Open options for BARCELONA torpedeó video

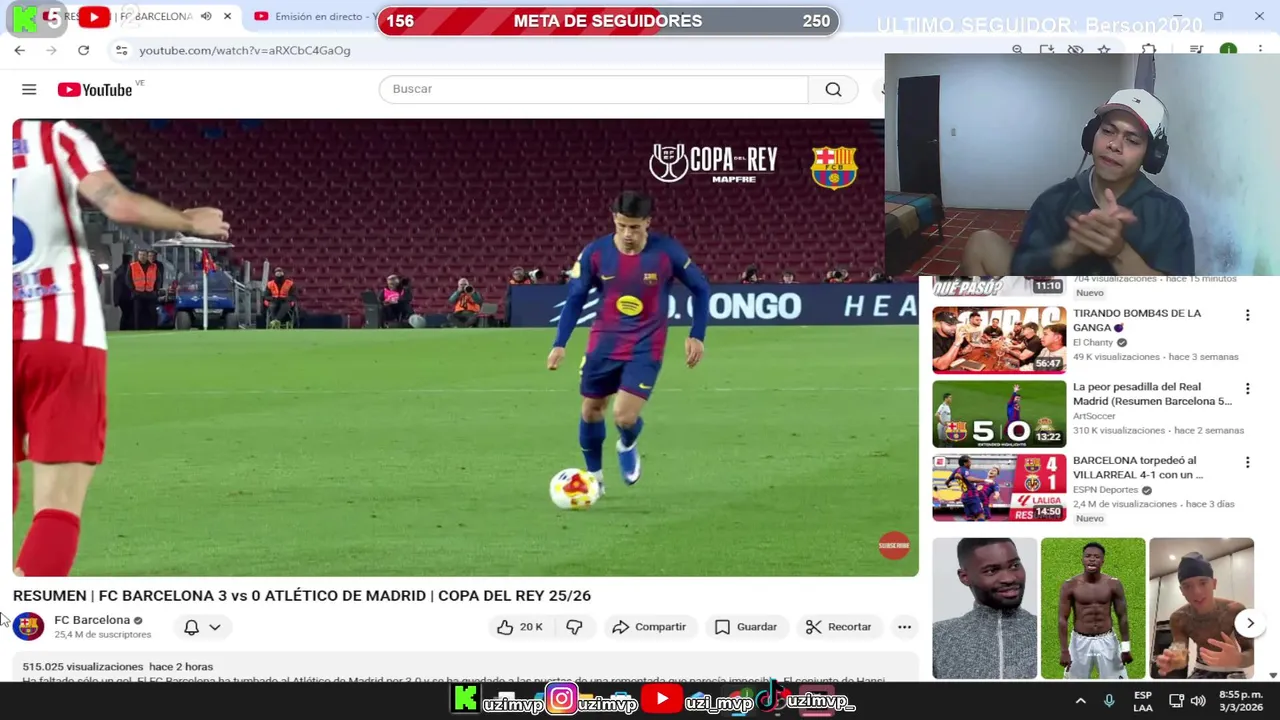pos(1247,463)
